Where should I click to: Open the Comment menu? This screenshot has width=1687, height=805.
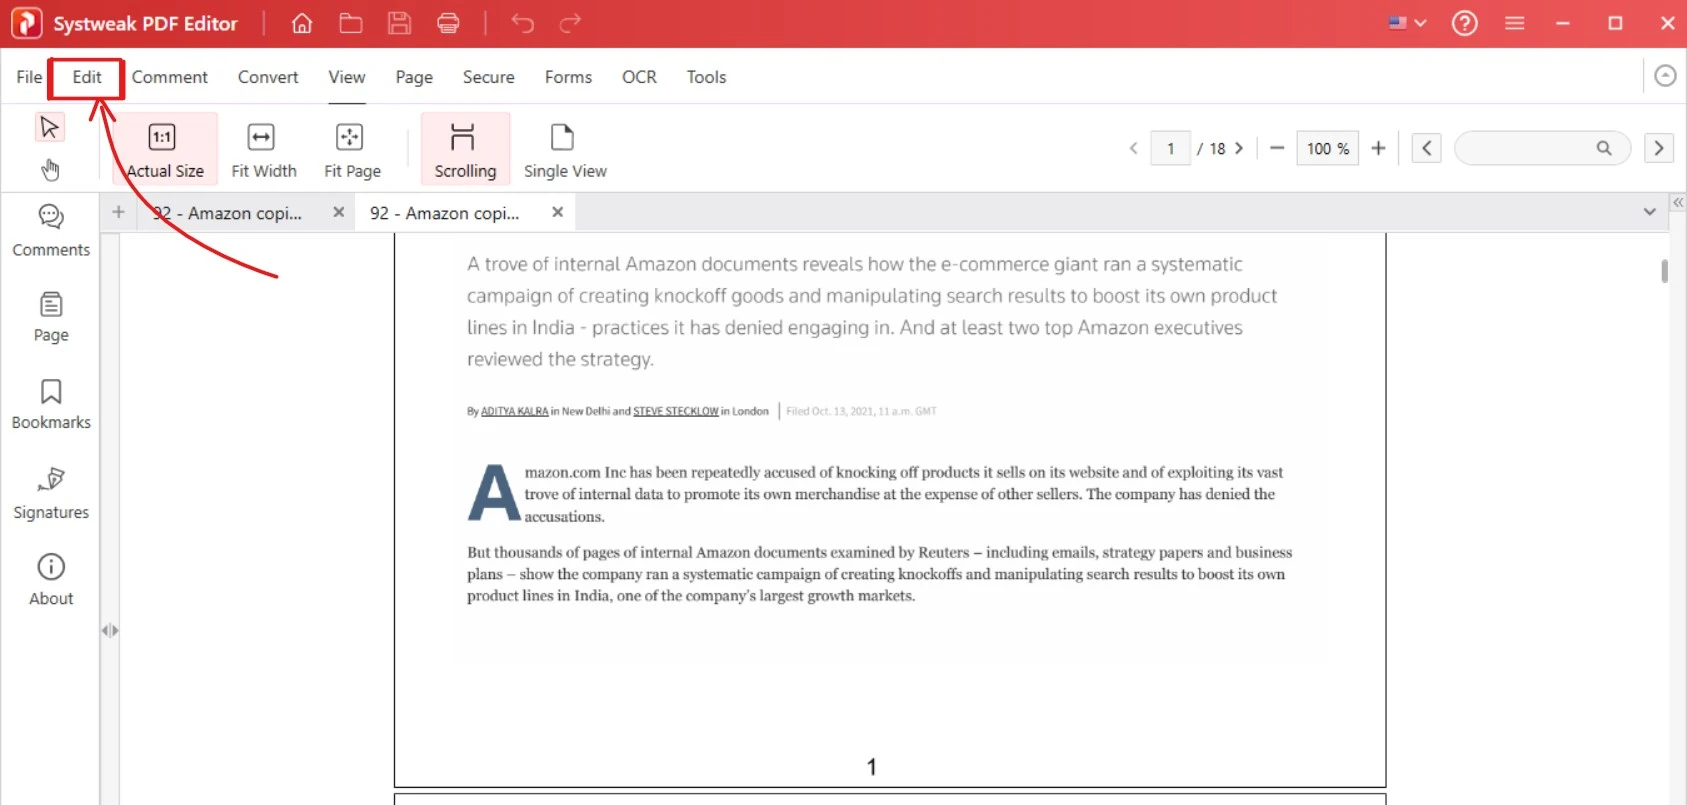tap(170, 77)
